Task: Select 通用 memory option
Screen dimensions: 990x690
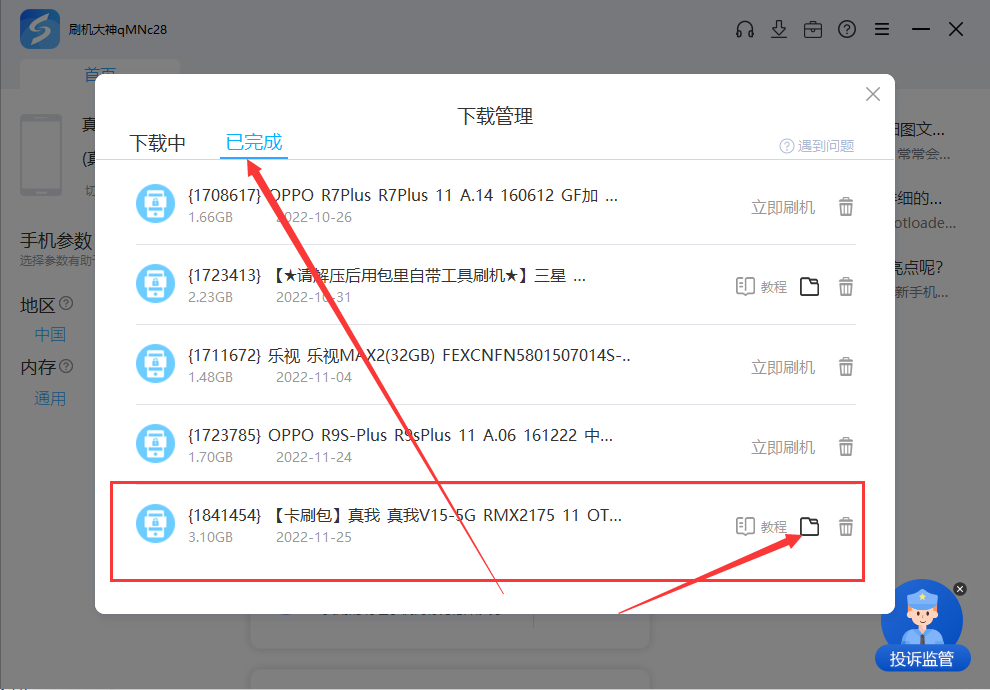Action: click(x=50, y=399)
